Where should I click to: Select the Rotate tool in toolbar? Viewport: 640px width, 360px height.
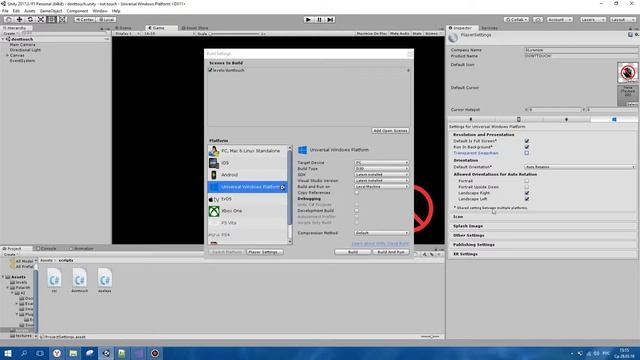pyautogui.click(x=30, y=19)
